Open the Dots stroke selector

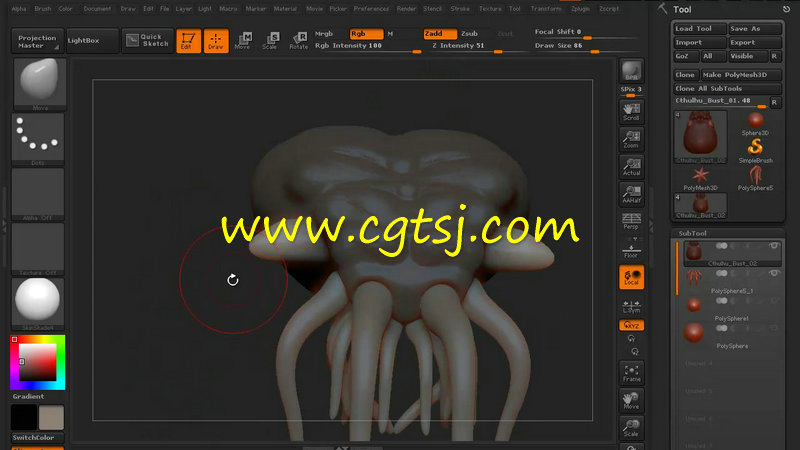(38, 139)
